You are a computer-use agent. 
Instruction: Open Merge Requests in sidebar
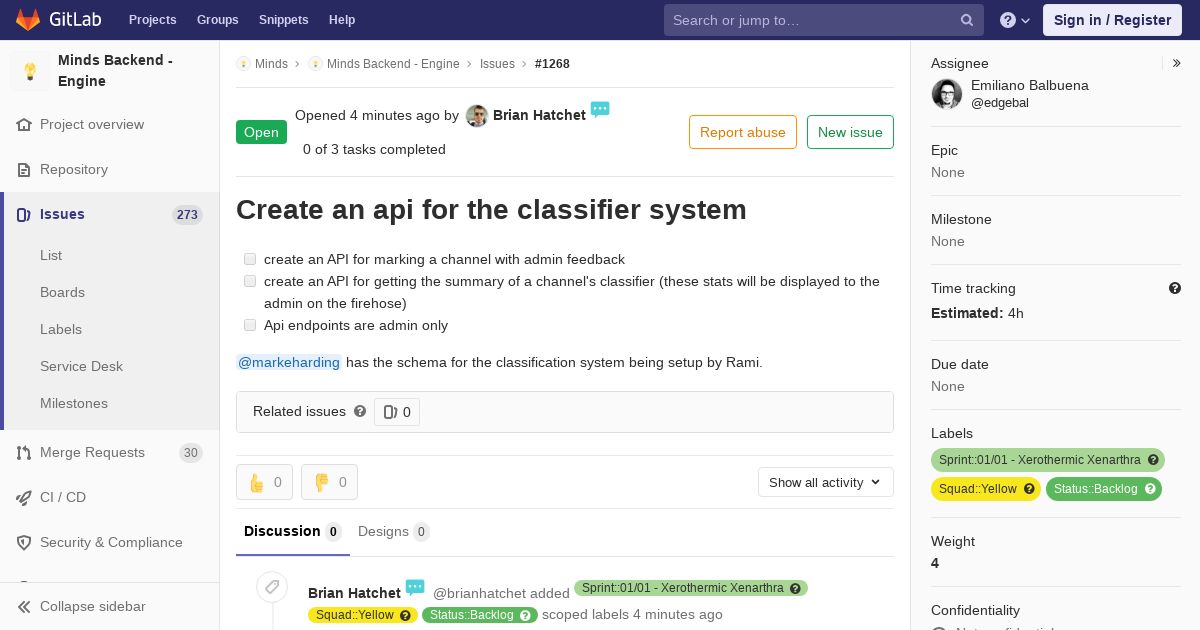point(92,452)
